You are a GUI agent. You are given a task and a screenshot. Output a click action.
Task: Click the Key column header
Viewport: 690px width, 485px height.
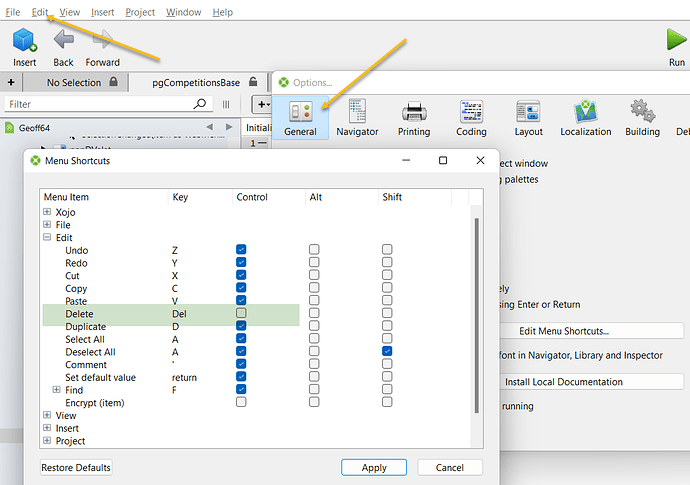(x=200, y=197)
